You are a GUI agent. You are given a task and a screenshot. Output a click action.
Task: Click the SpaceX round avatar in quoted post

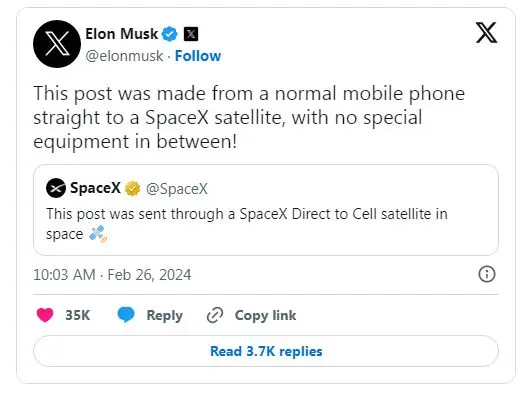click(56, 188)
